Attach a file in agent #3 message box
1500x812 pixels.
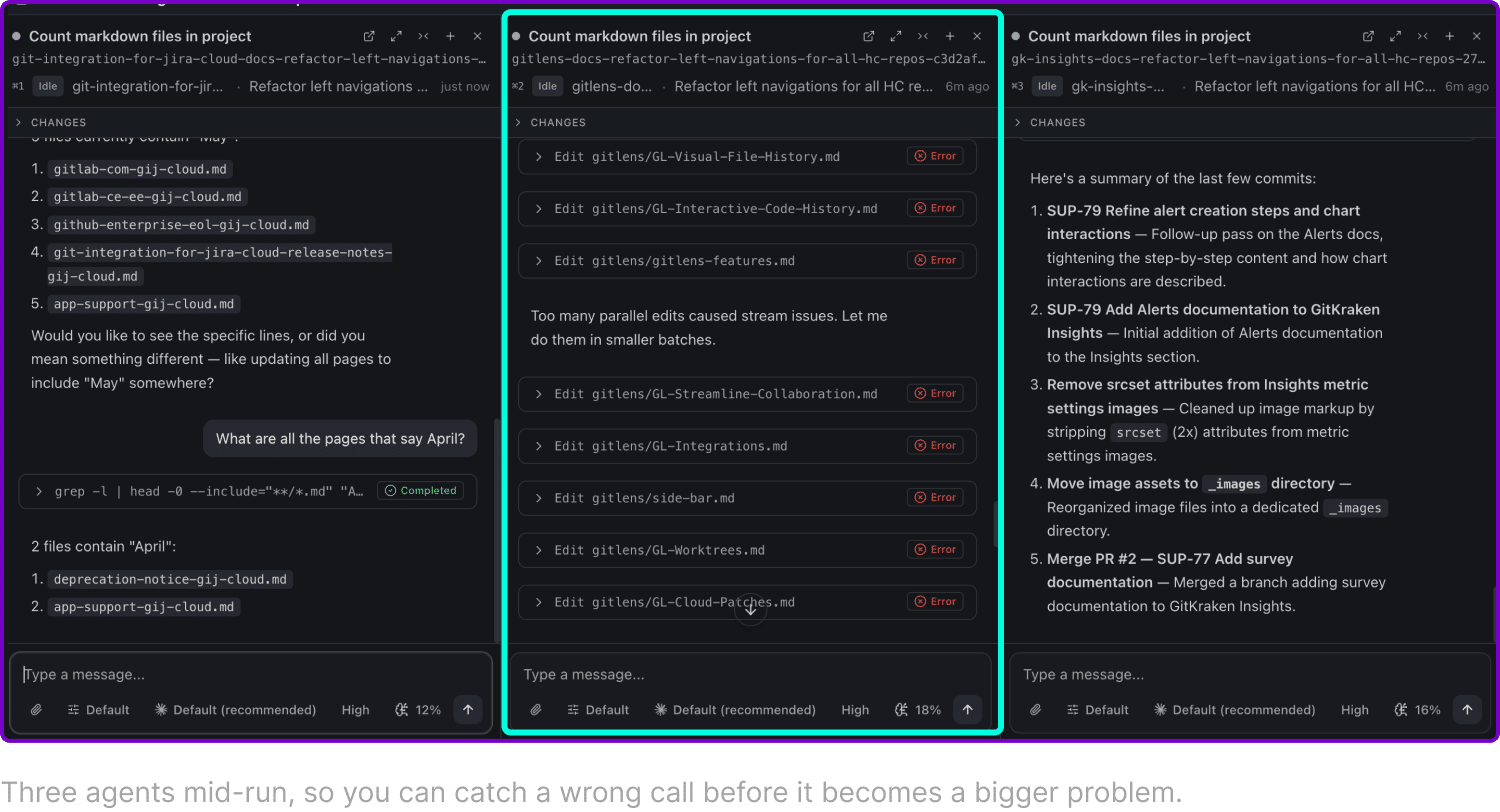point(1036,710)
